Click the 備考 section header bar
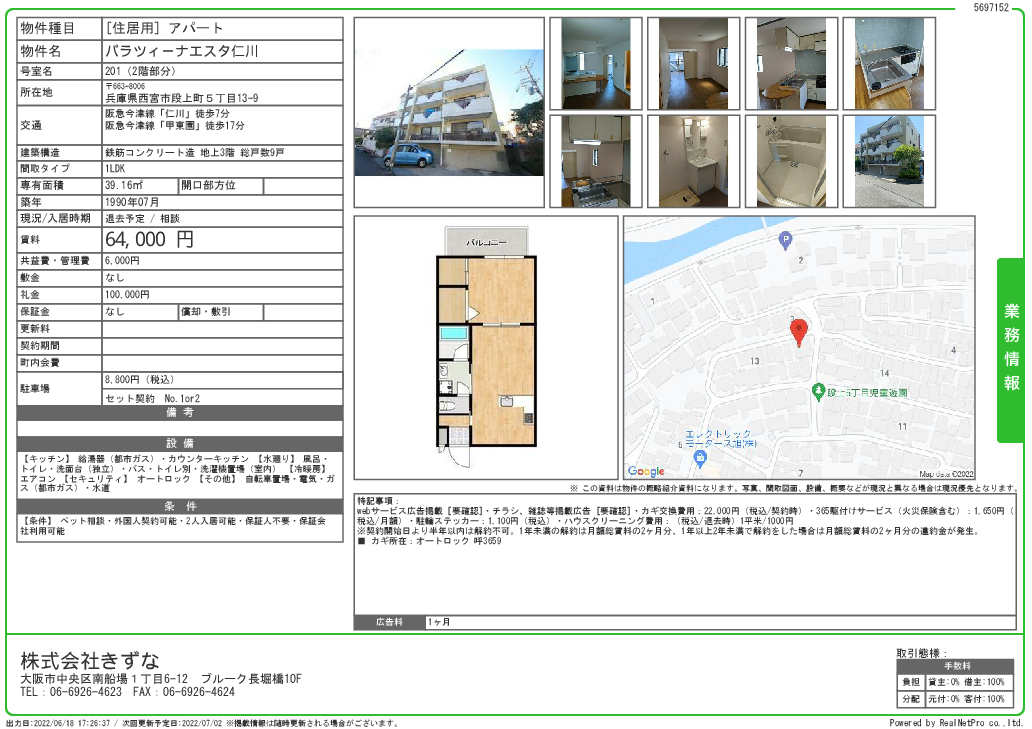Image resolution: width=1032 pixels, height=729 pixels. pyautogui.click(x=180, y=412)
